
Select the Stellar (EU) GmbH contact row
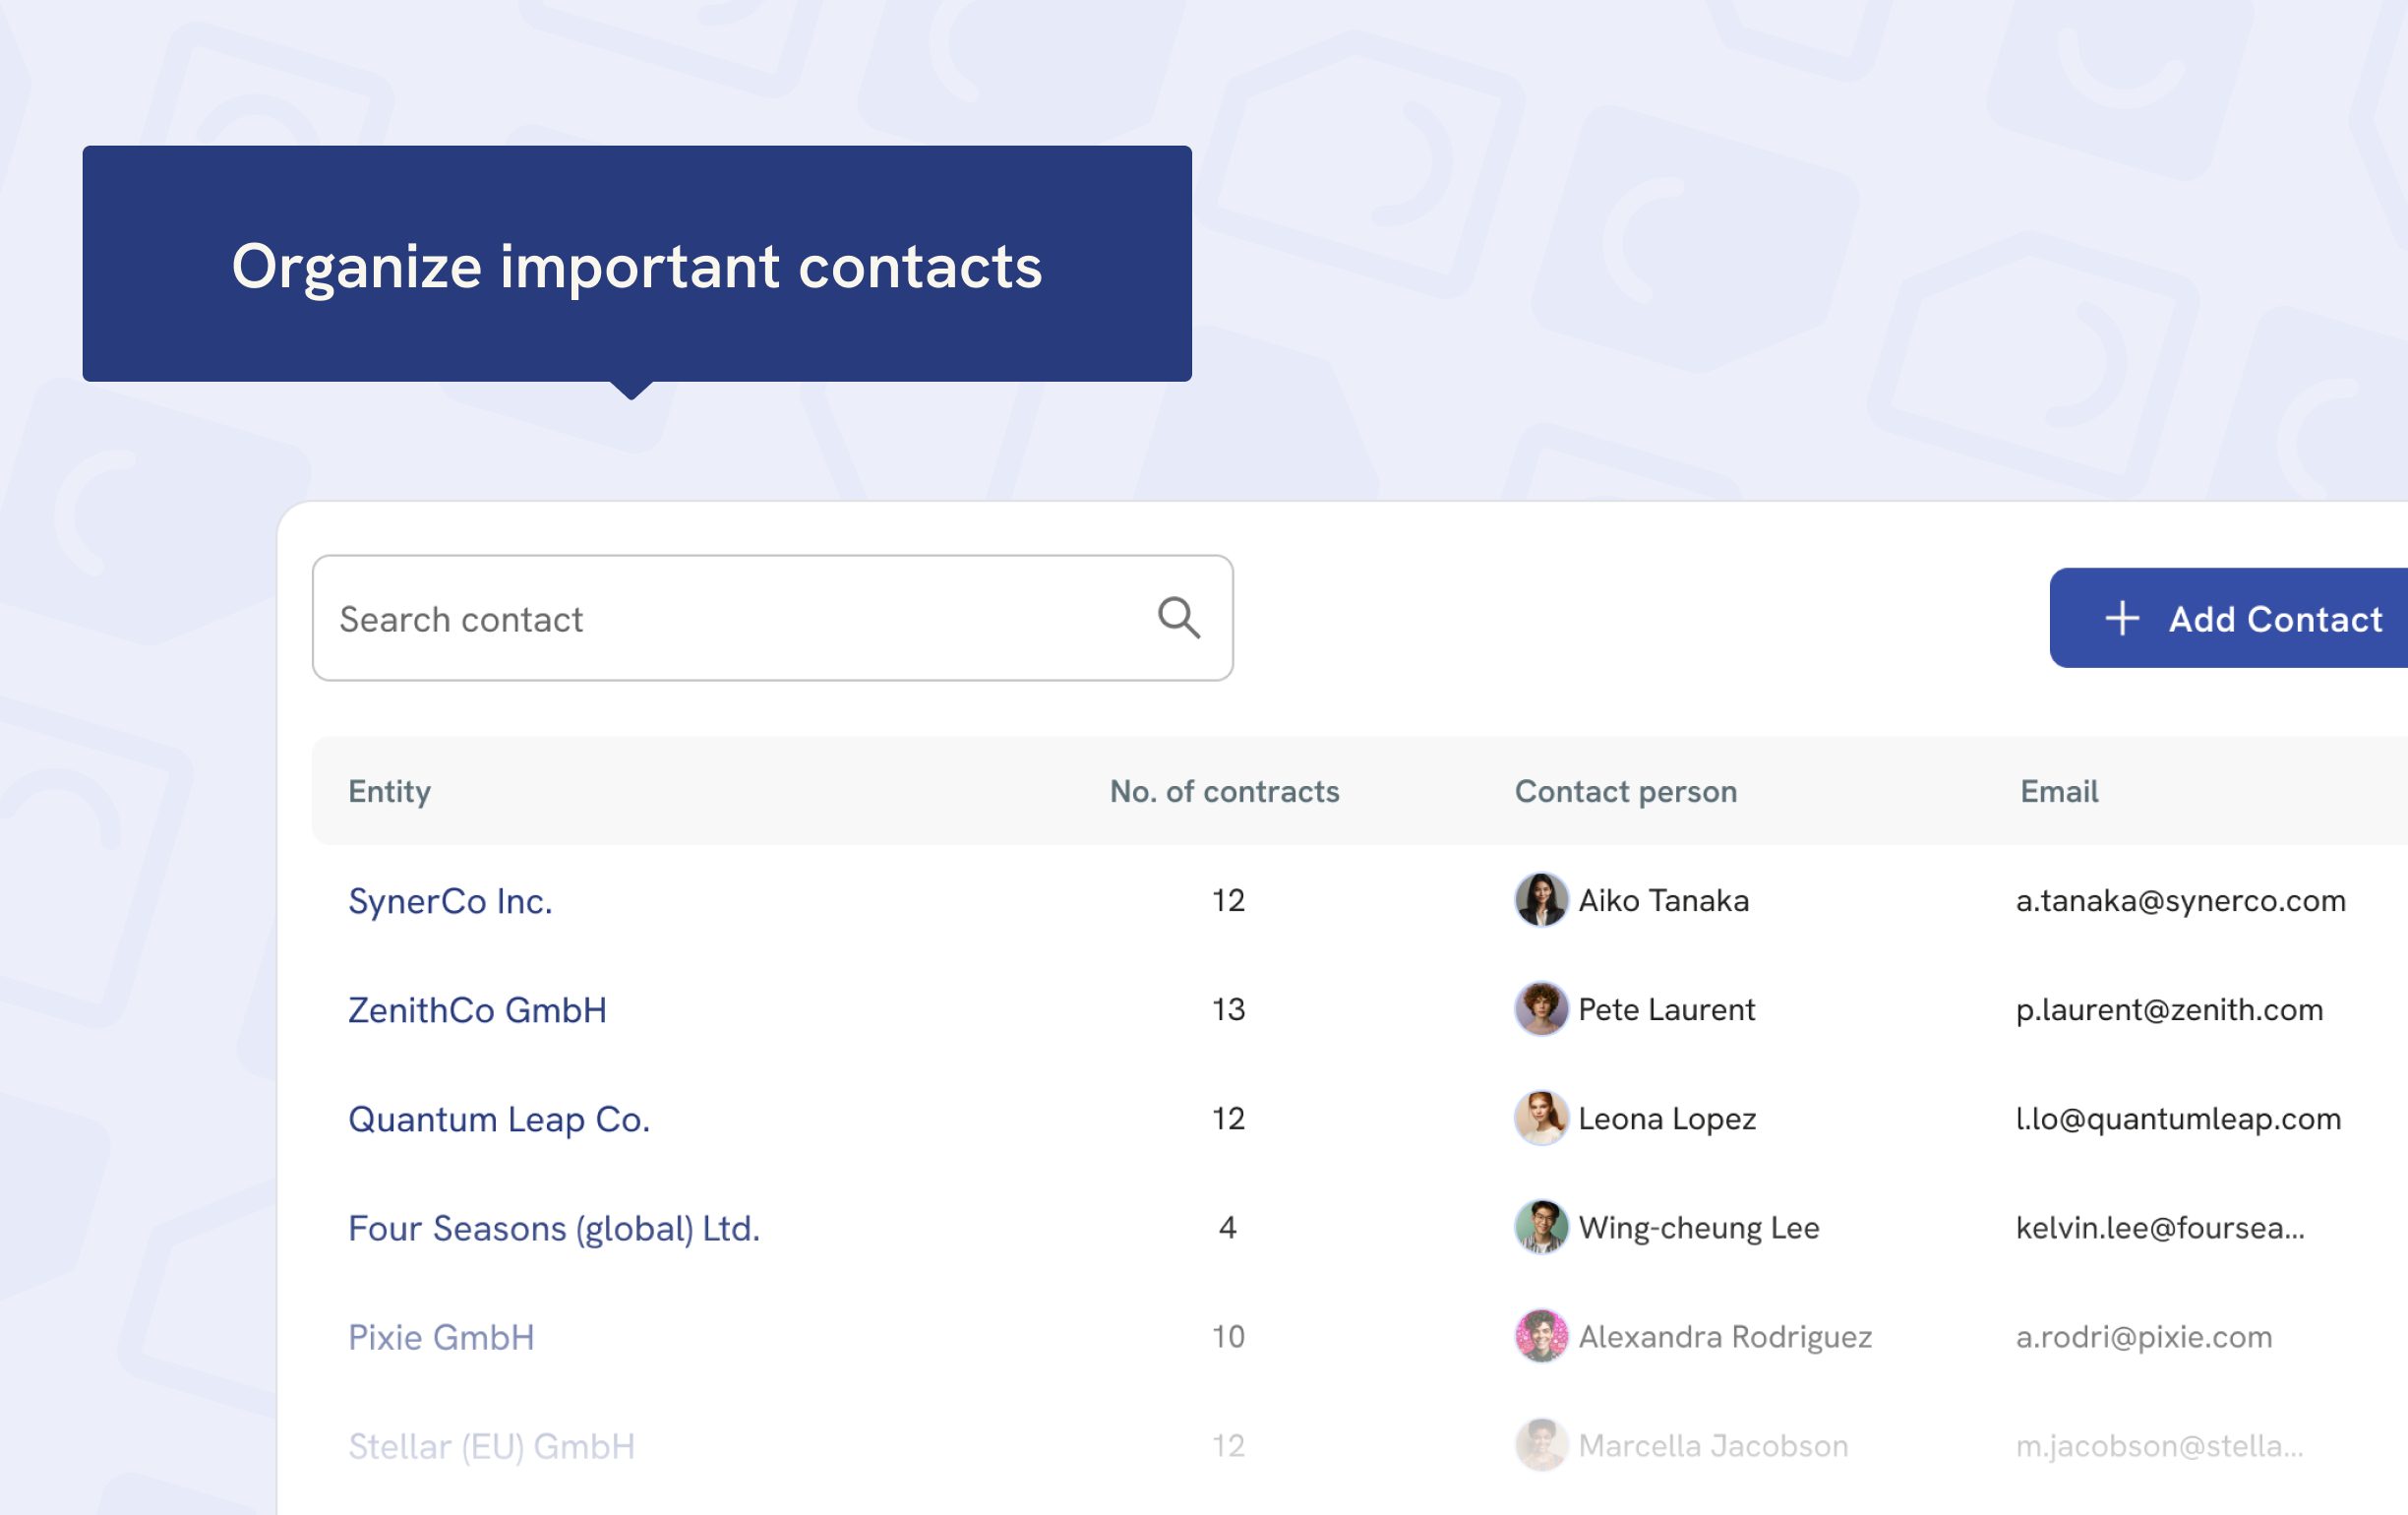tap(491, 1444)
